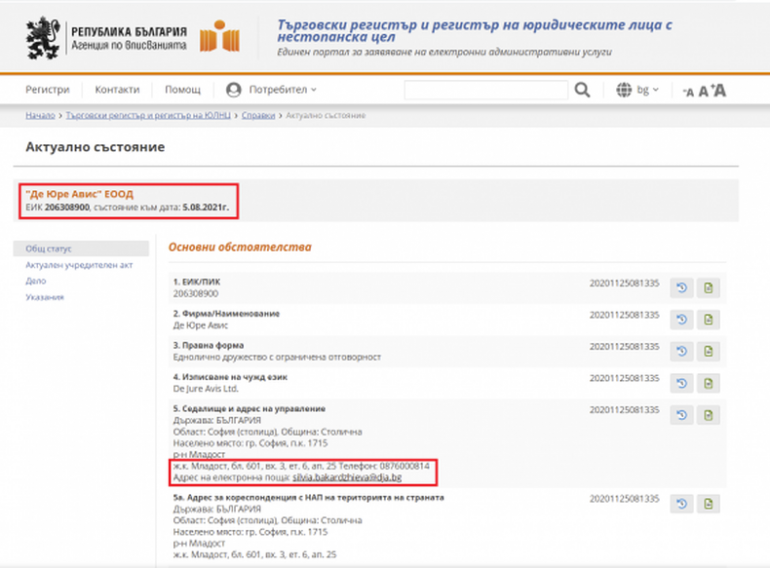Screen dimensions: 770x568
Task: Go to Помощ in navigation bar
Action: [182, 90]
